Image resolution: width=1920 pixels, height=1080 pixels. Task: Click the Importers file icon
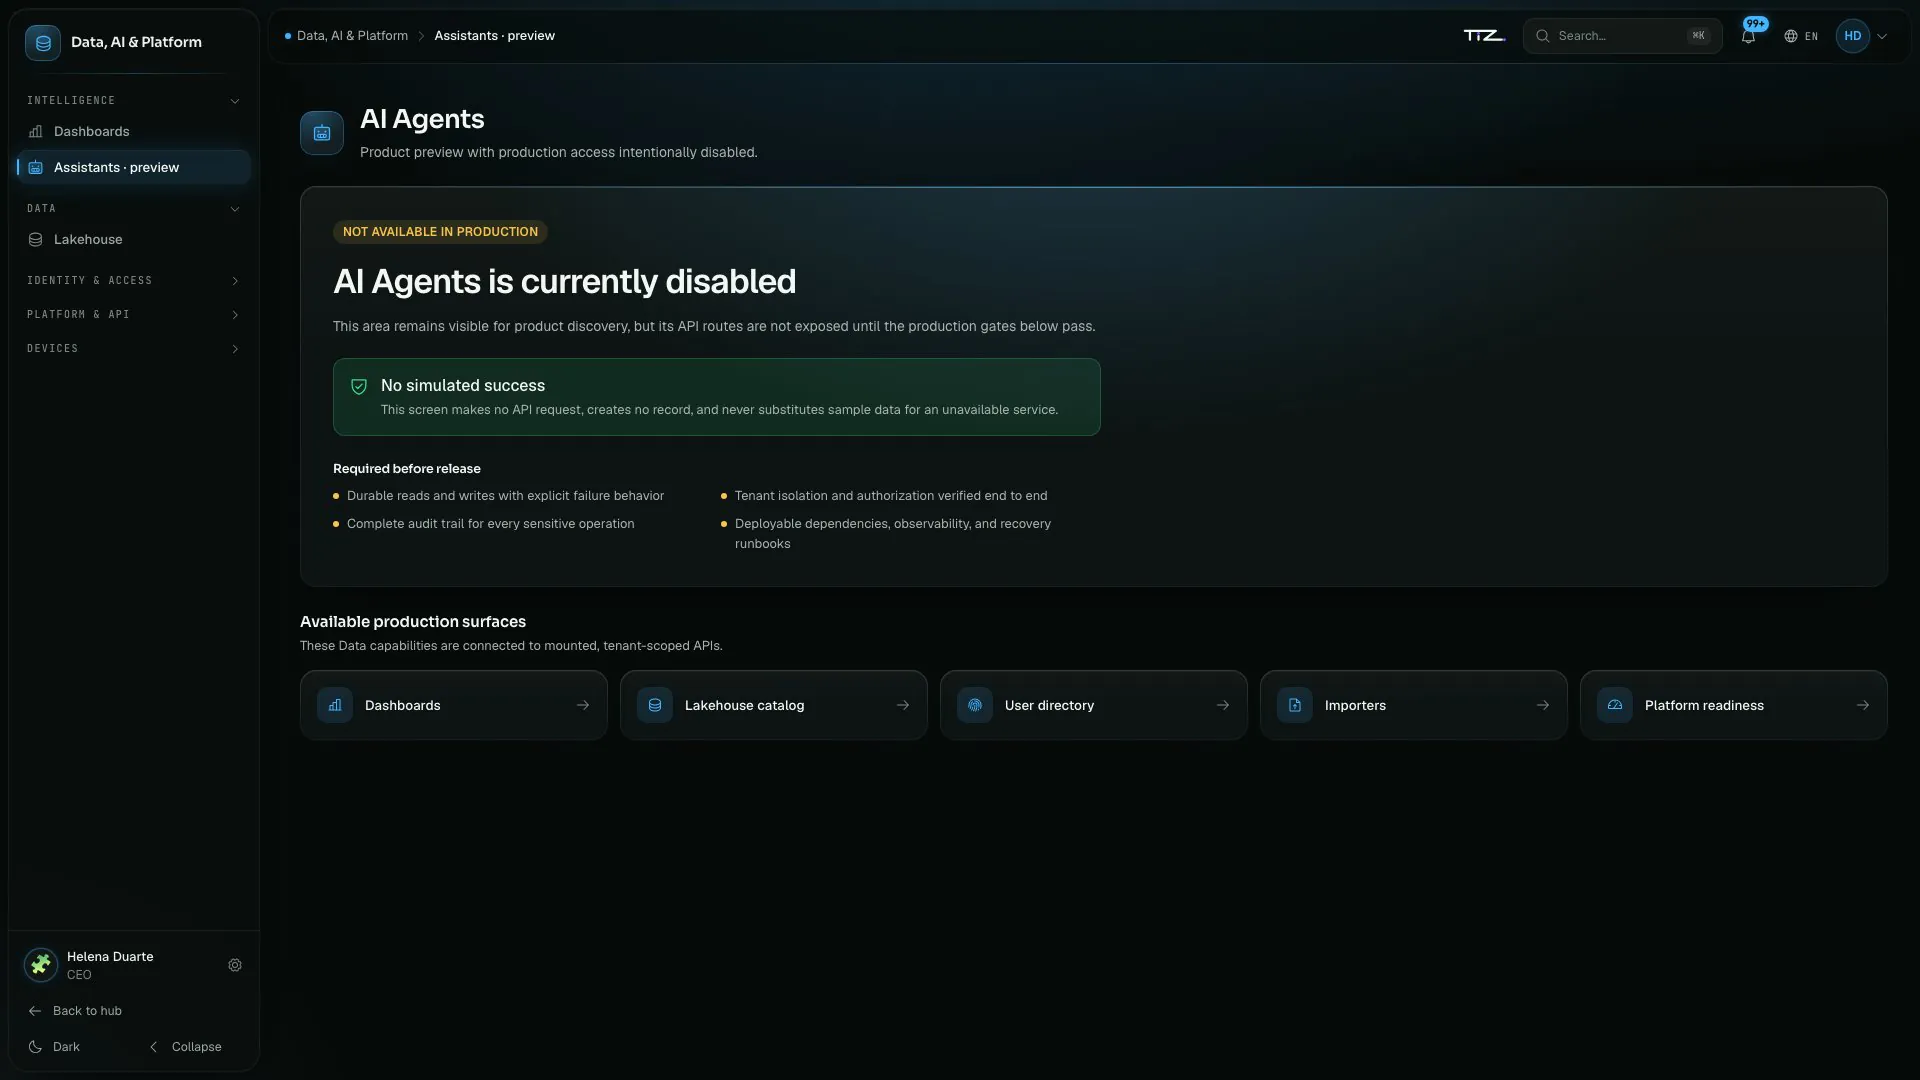pos(1295,705)
